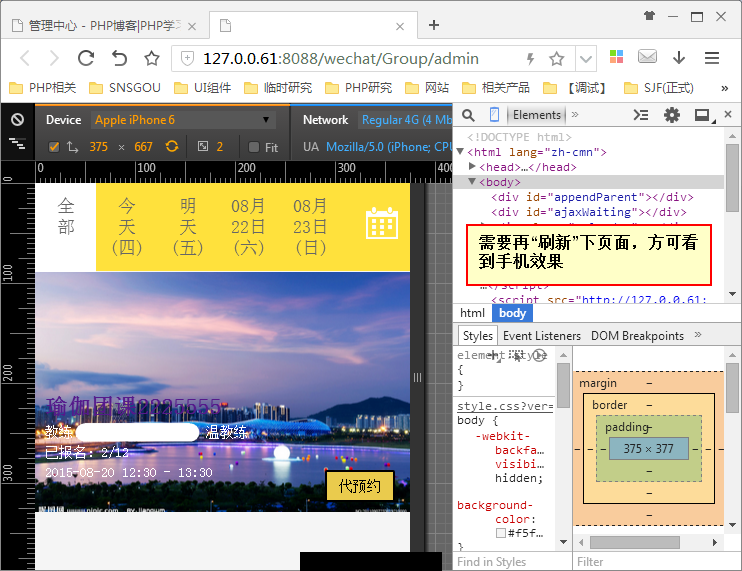Screen dimensions: 742x571
Task: Open the SNSGOU bookmarks folder
Action: pyautogui.click(x=125, y=88)
